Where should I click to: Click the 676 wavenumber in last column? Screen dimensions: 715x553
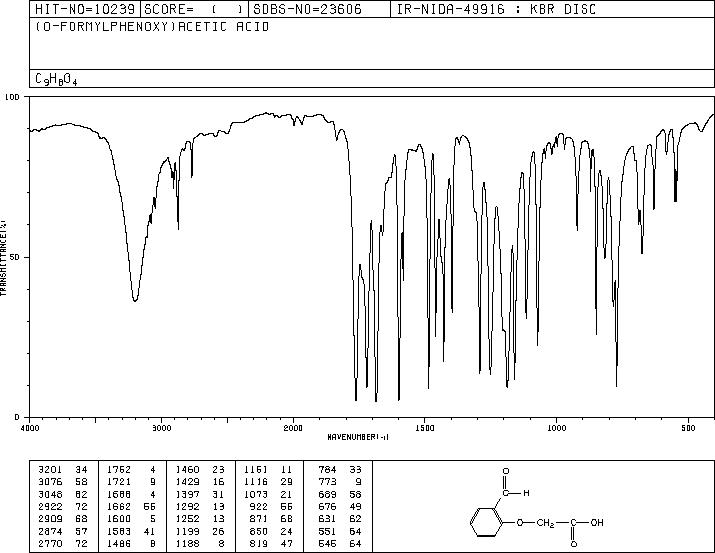(327, 506)
